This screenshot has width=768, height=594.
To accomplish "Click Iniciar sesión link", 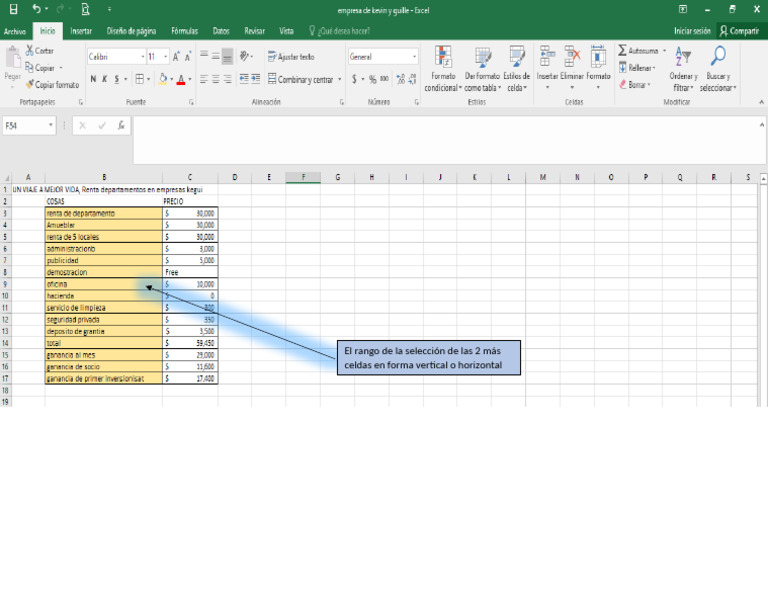I will point(692,31).
